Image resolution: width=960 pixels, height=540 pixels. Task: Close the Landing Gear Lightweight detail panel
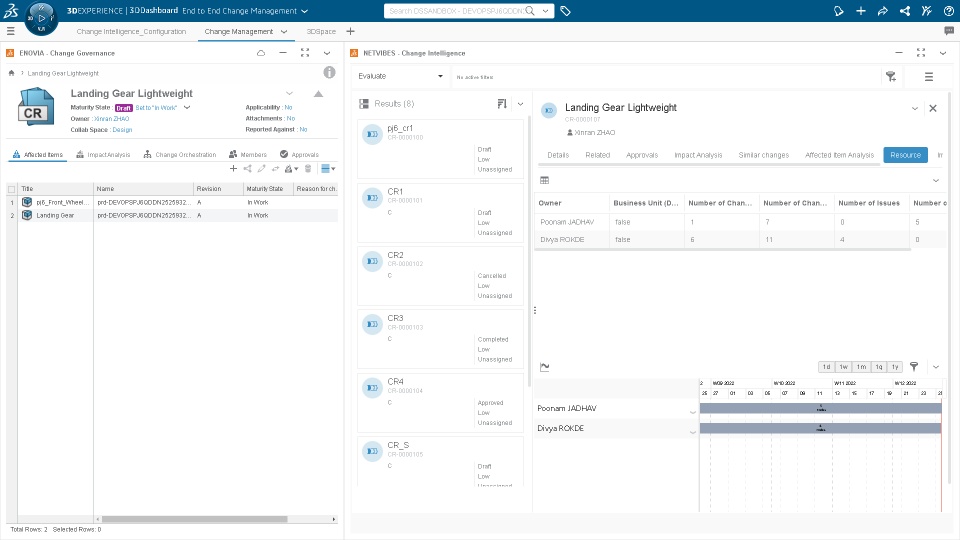point(933,108)
